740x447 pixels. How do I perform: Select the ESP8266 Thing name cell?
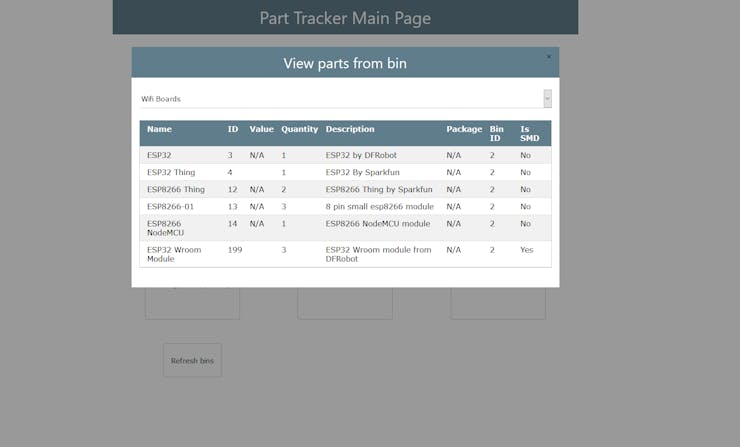click(176, 189)
